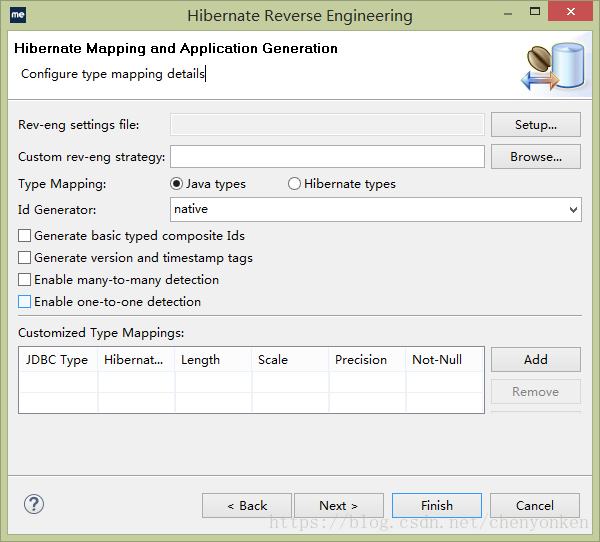Click the Scale column header
This screenshot has width=600, height=542.
pyautogui.click(x=290, y=360)
